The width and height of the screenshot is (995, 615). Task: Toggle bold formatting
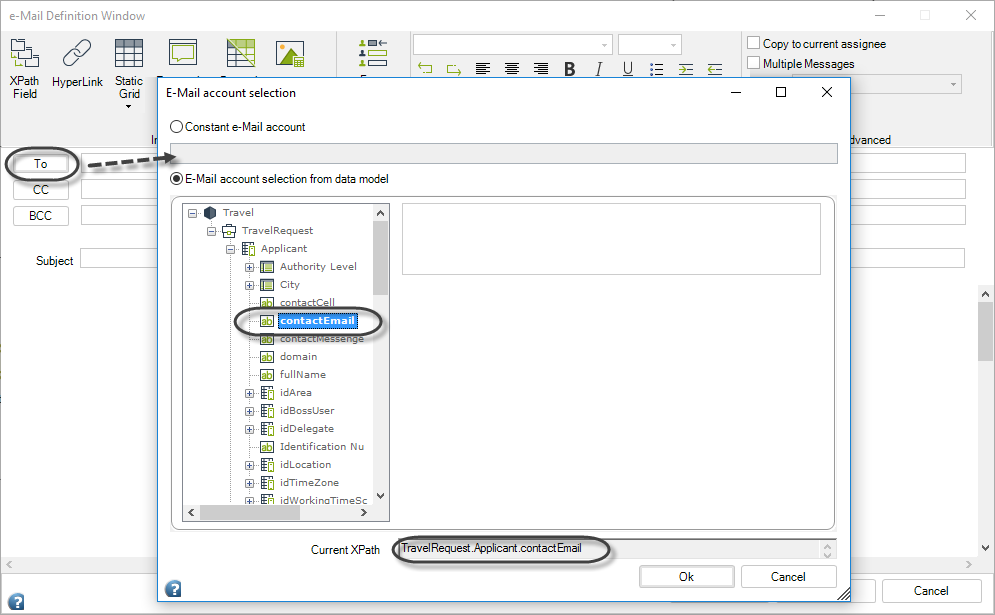point(569,69)
